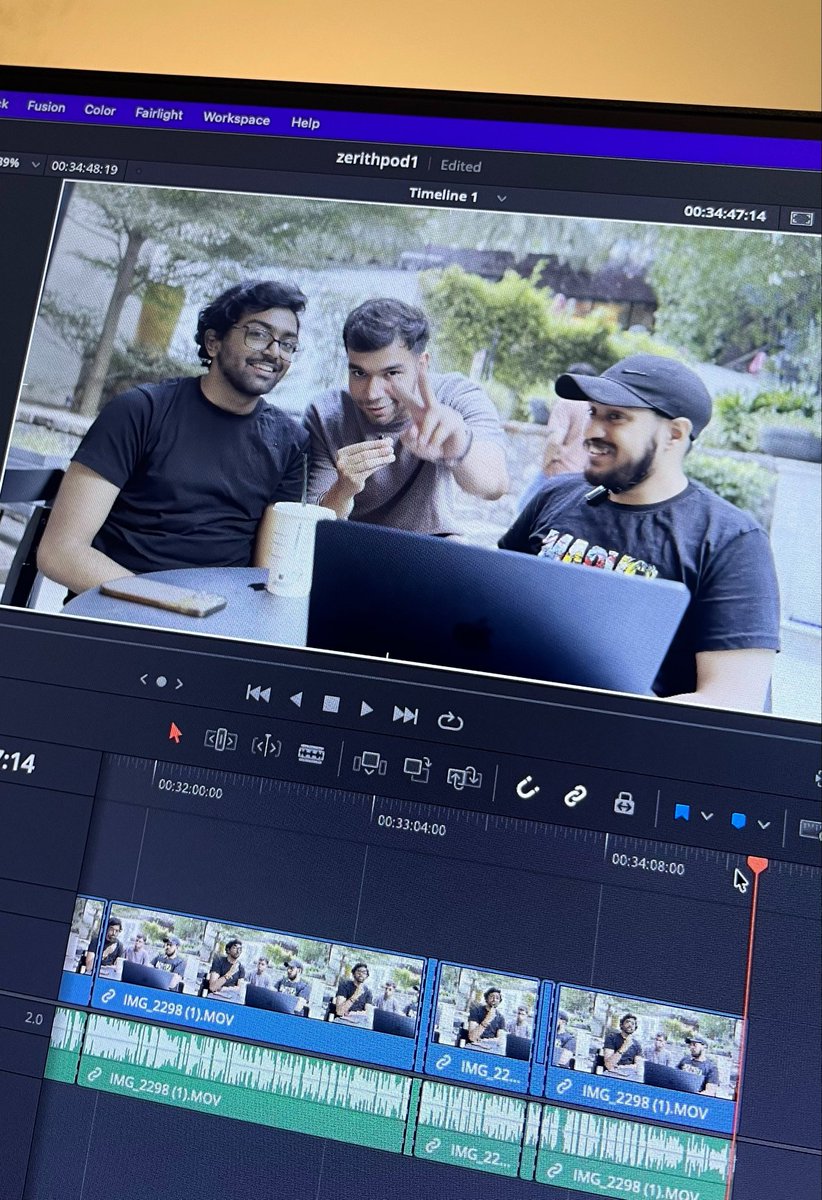Jump to the first frame
Viewport: 822px width, 1200px height.
pyautogui.click(x=258, y=693)
